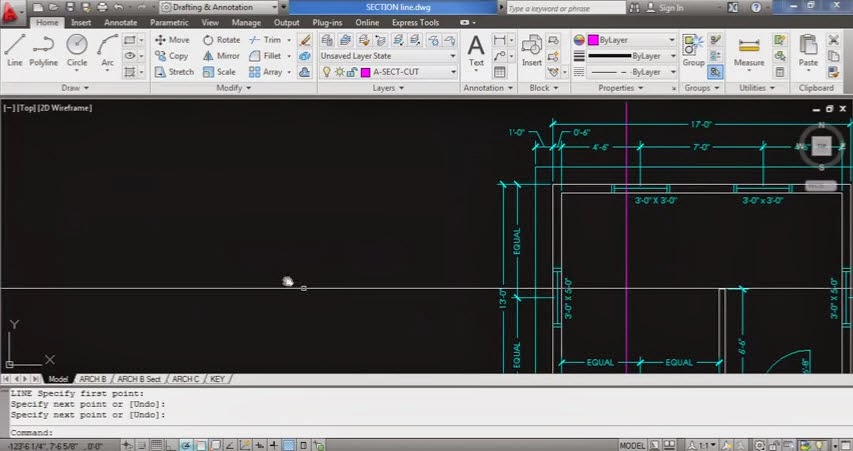Click the Mirror tool

(221, 55)
